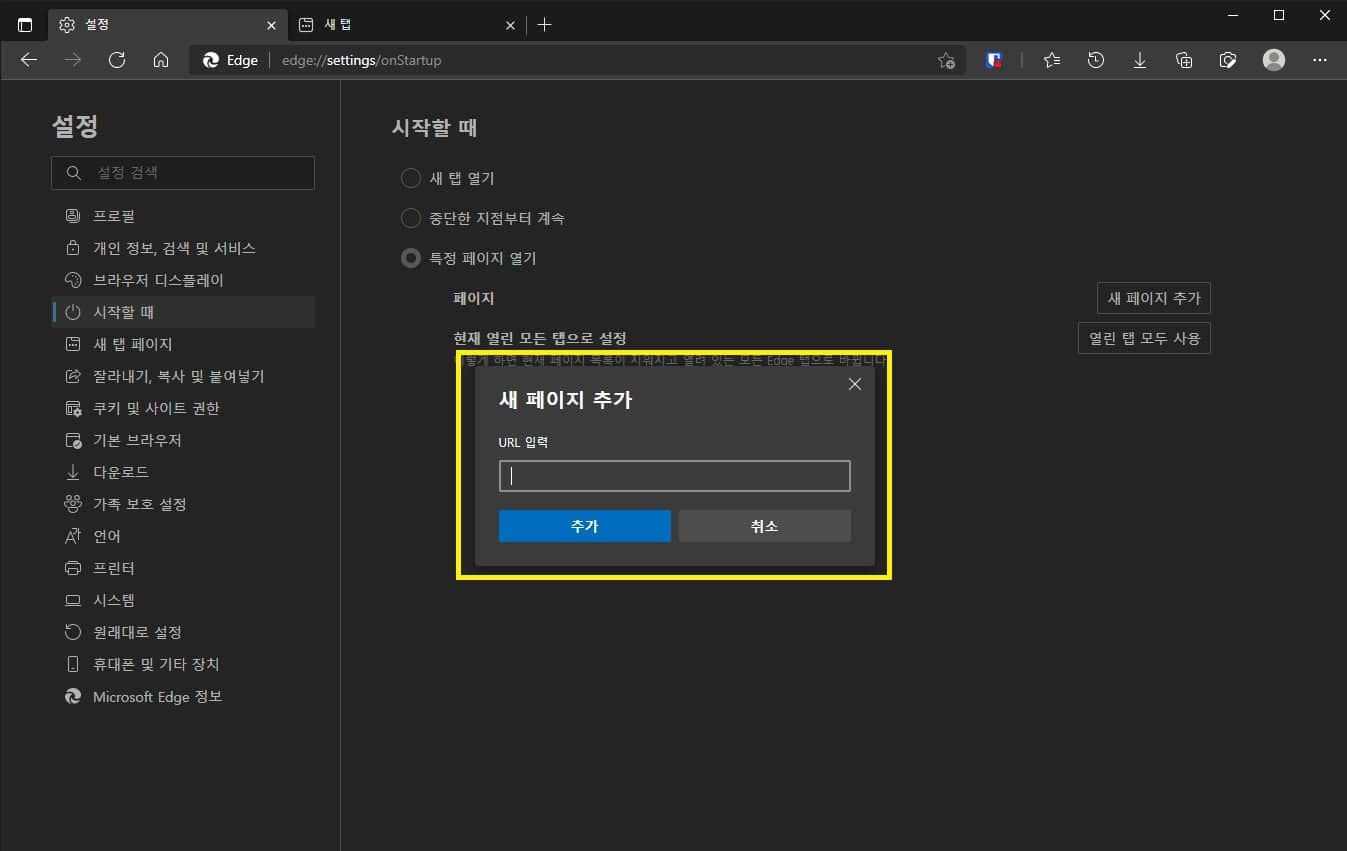Open the Collections panel

tap(1184, 60)
